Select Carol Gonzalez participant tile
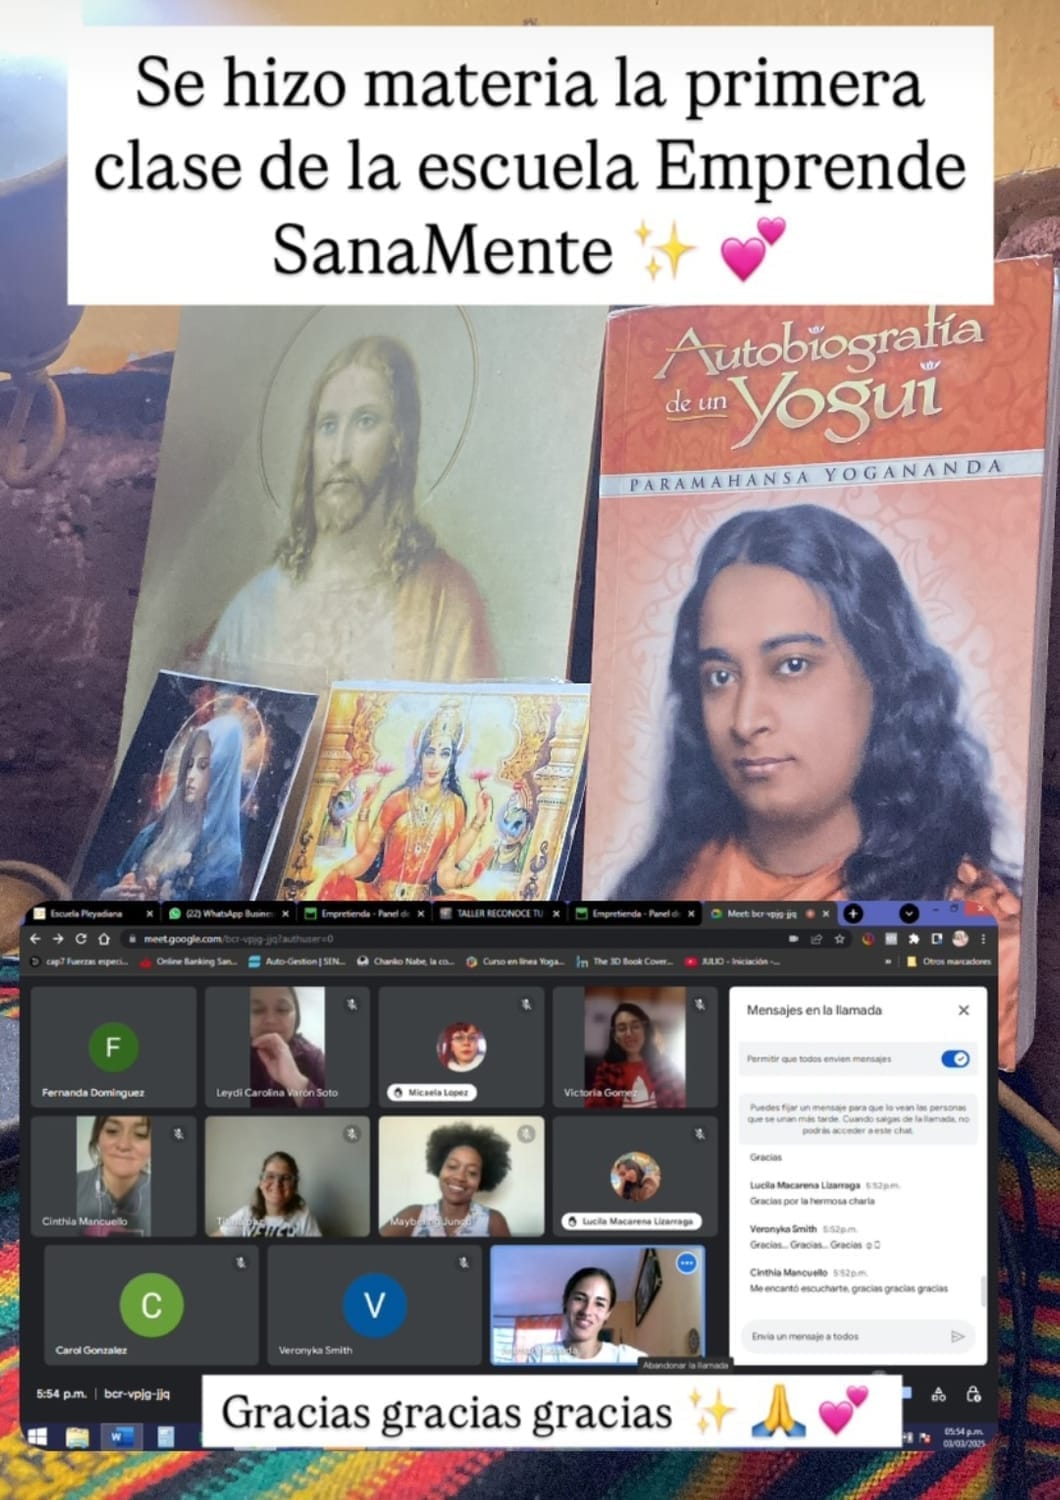Image resolution: width=1060 pixels, height=1500 pixels. 151,1305
